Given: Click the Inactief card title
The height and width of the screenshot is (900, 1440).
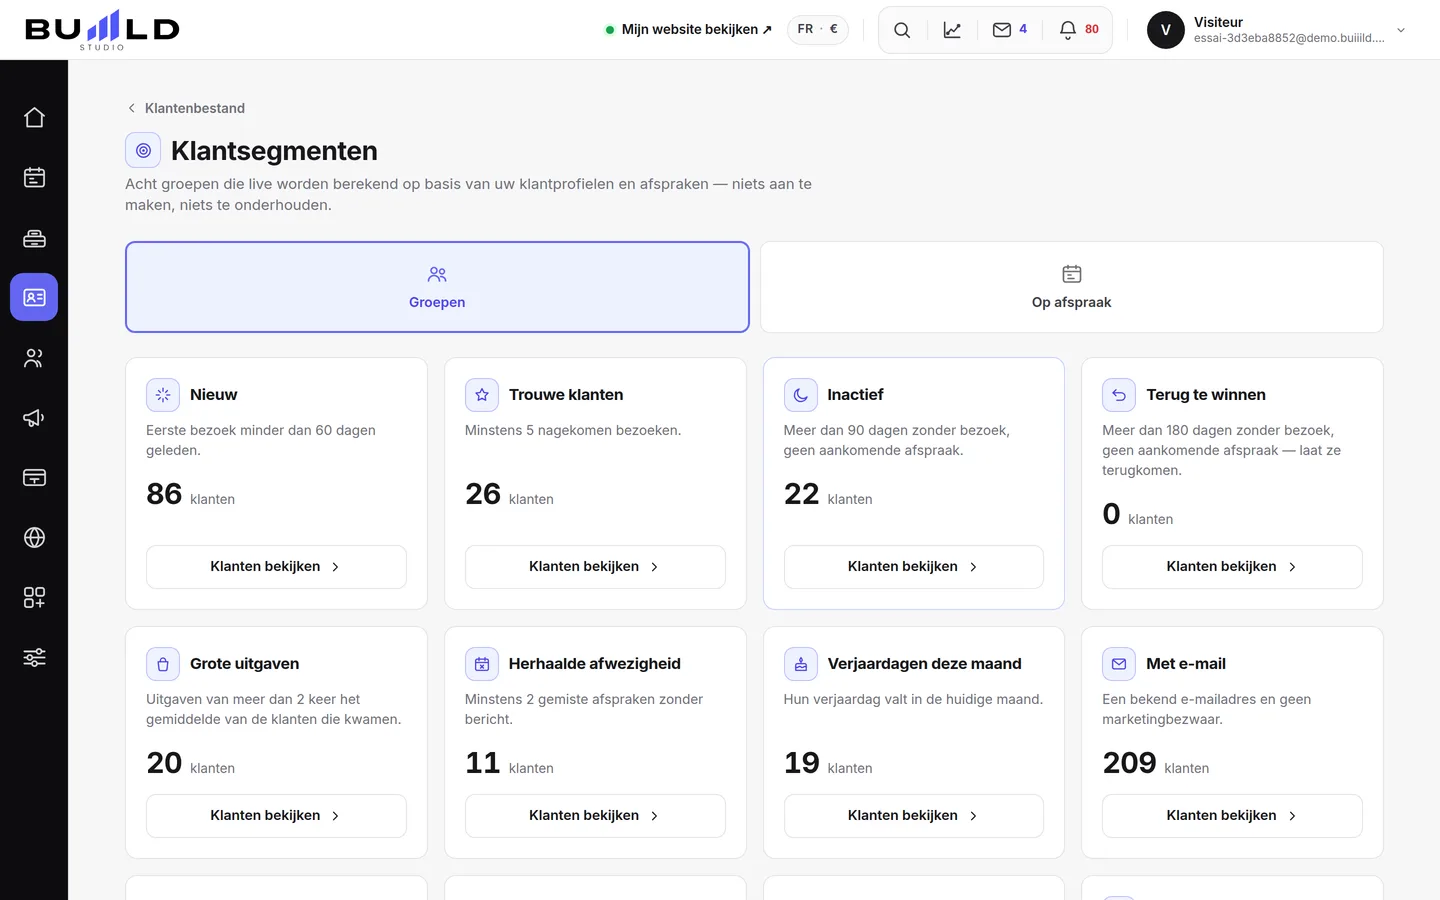Looking at the screenshot, I should 855,395.
